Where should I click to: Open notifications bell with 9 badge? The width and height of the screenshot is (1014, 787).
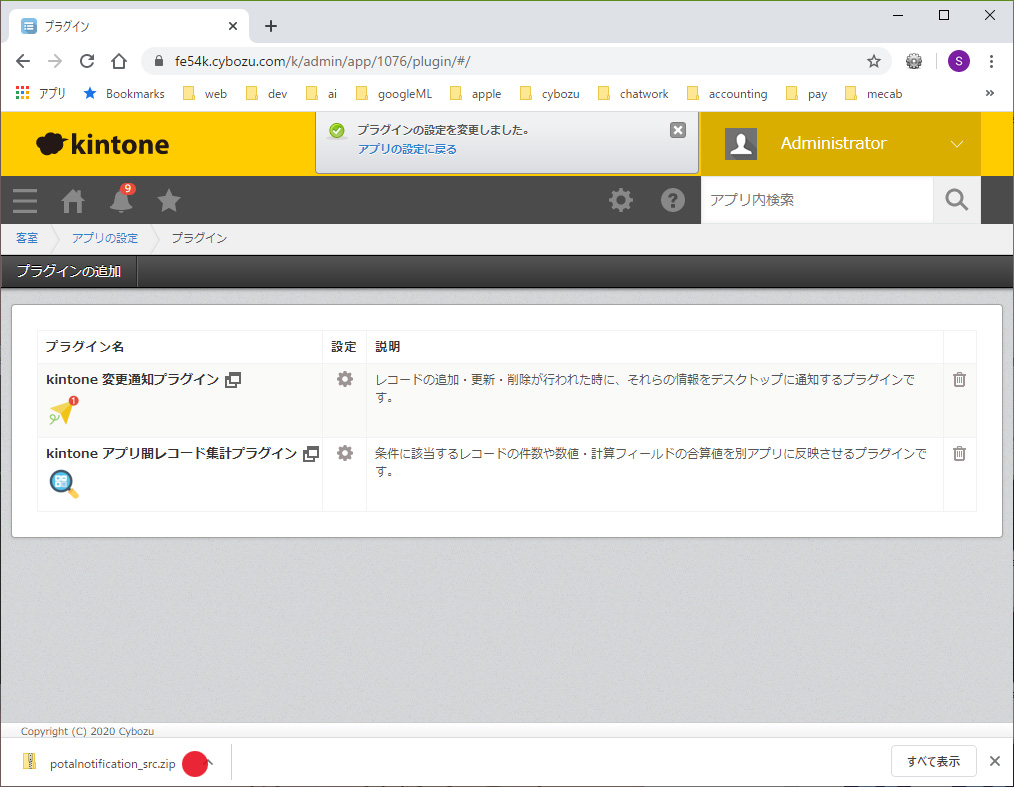pos(121,199)
